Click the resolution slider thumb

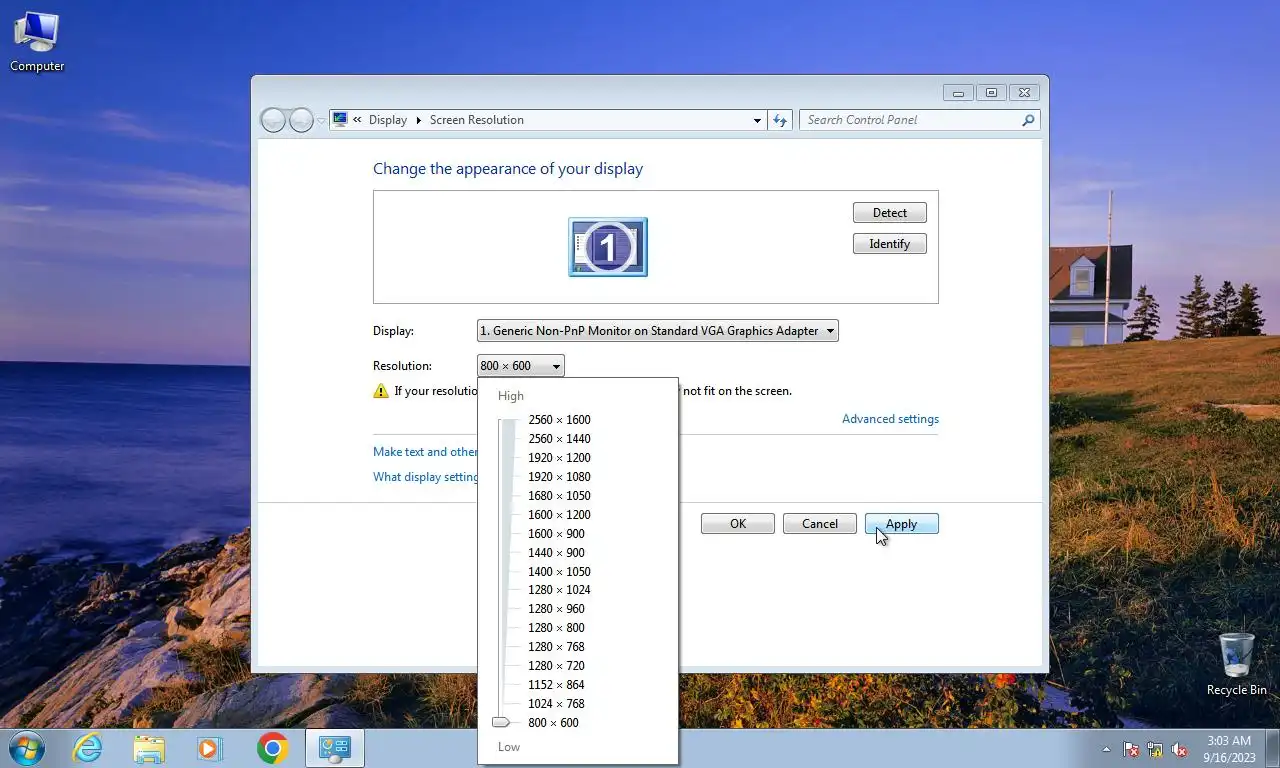tap(501, 722)
